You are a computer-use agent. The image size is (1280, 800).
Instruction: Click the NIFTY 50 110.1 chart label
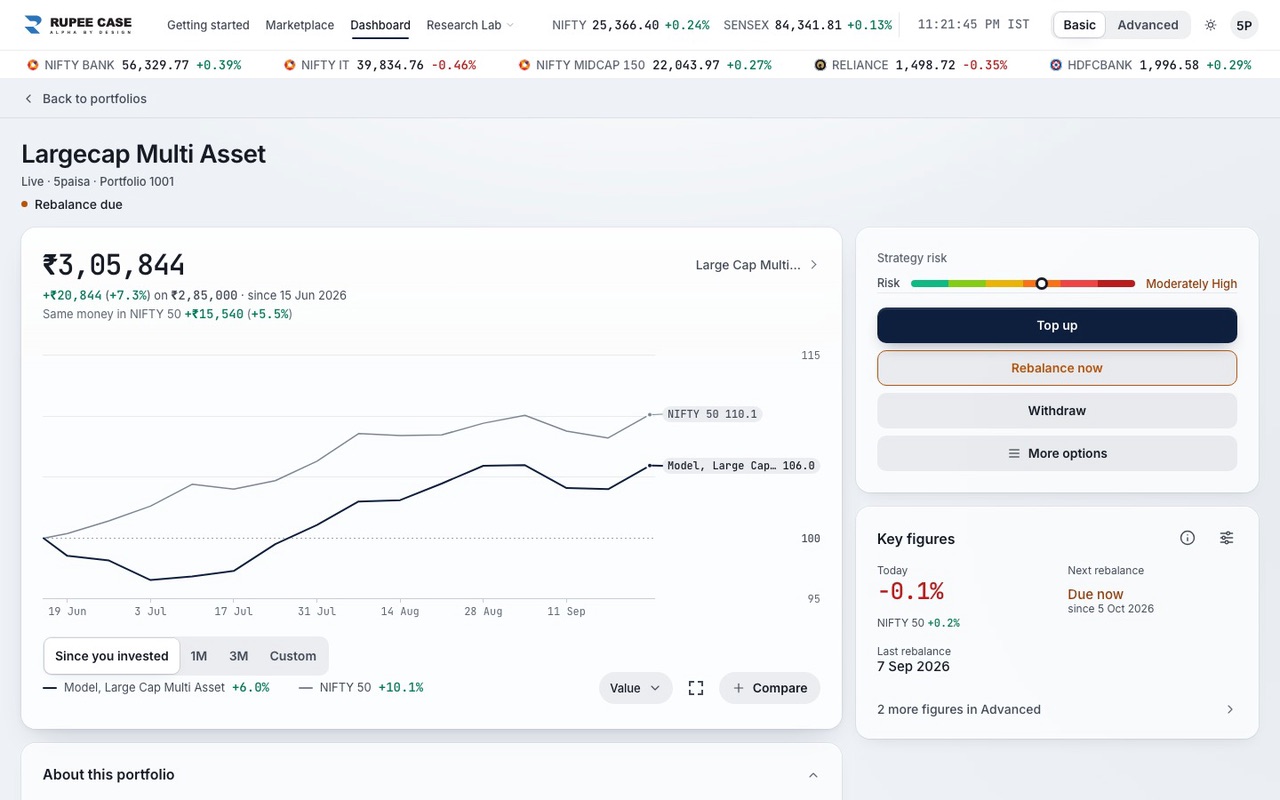pyautogui.click(x=712, y=414)
